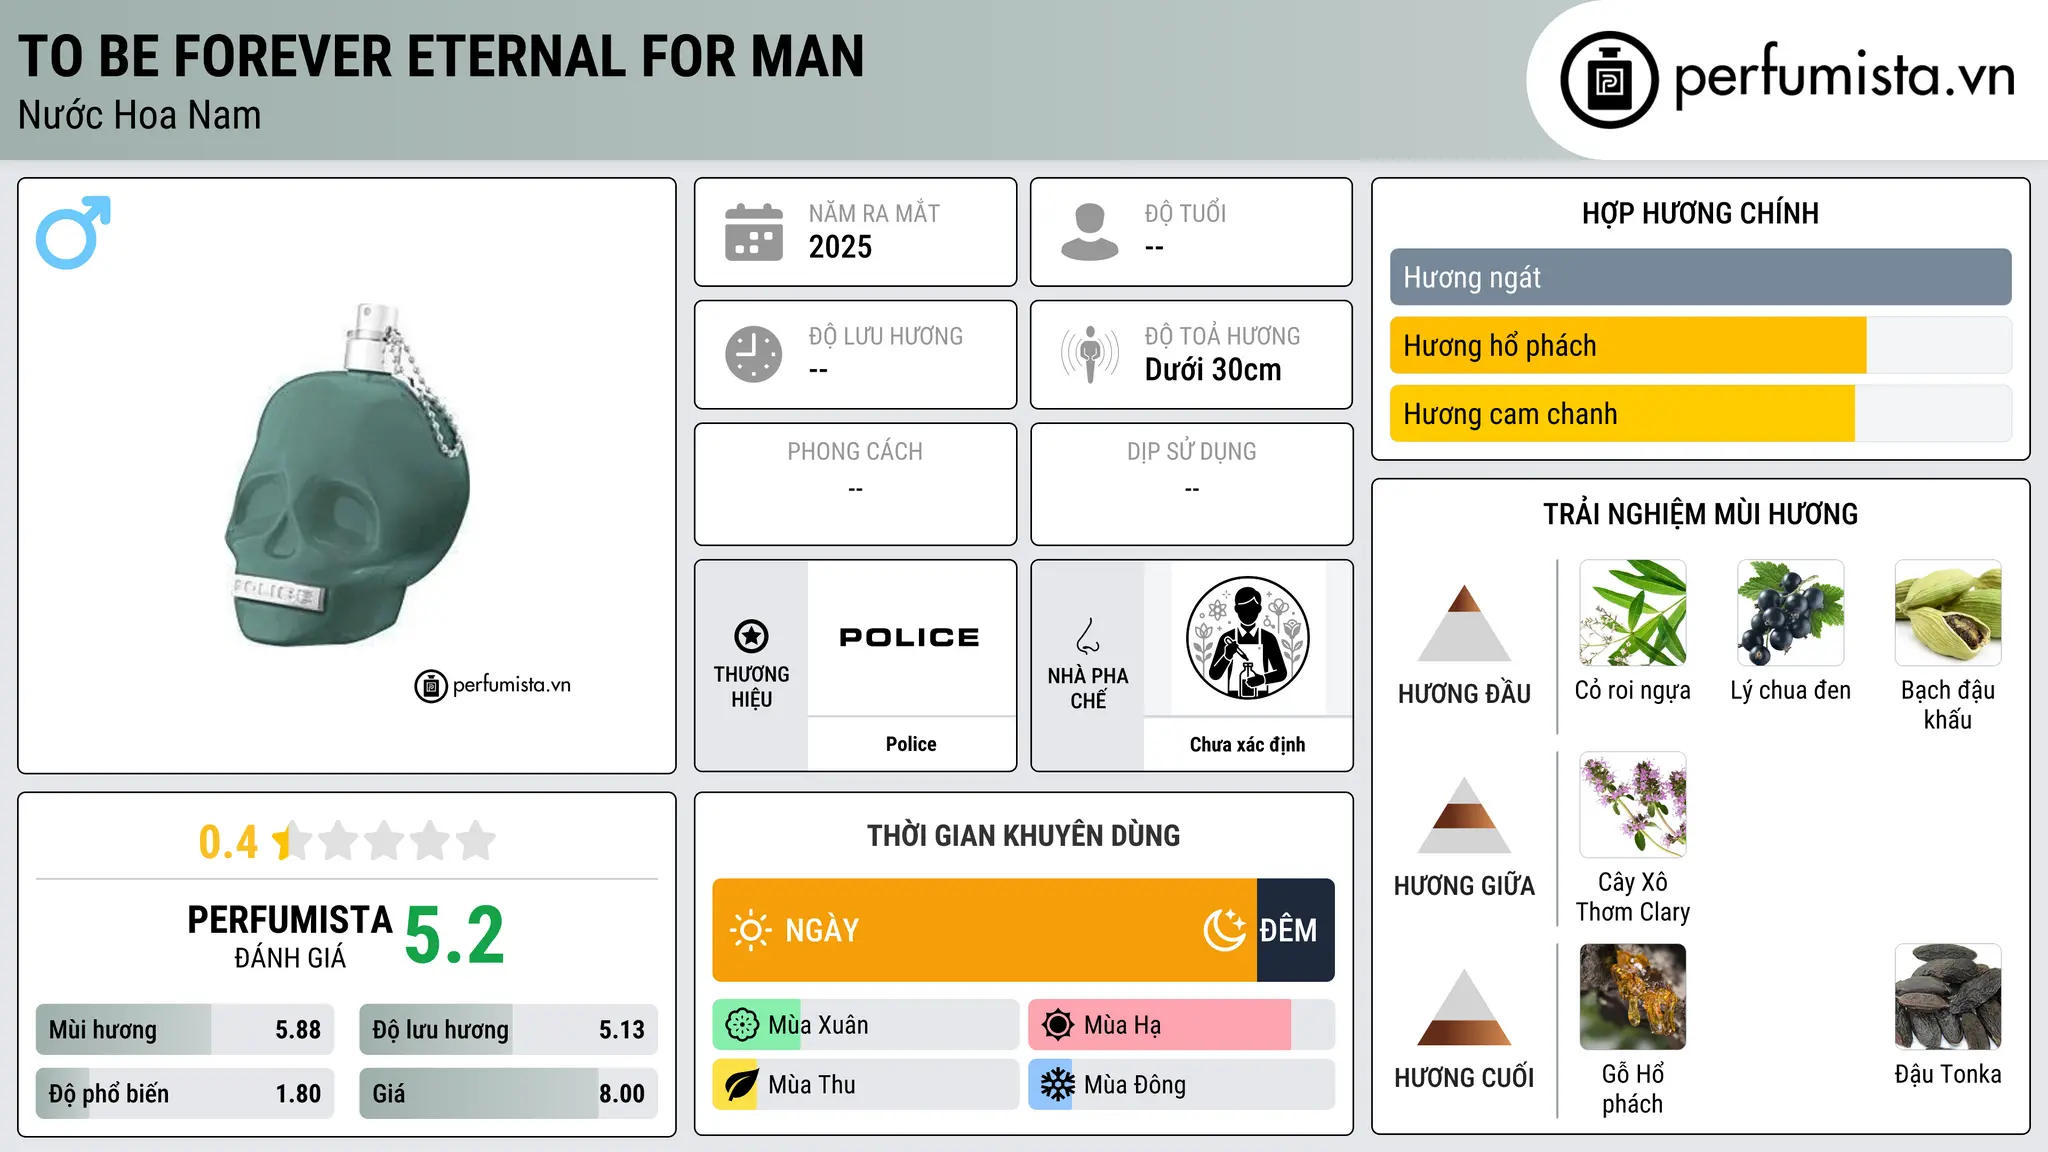
Task: Click the snowflake icon for Mùa Đông
Action: pyautogui.click(x=1057, y=1085)
